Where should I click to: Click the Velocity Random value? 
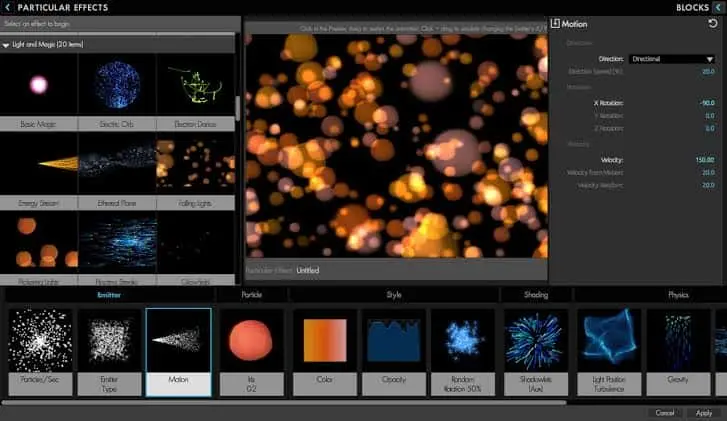pos(708,185)
